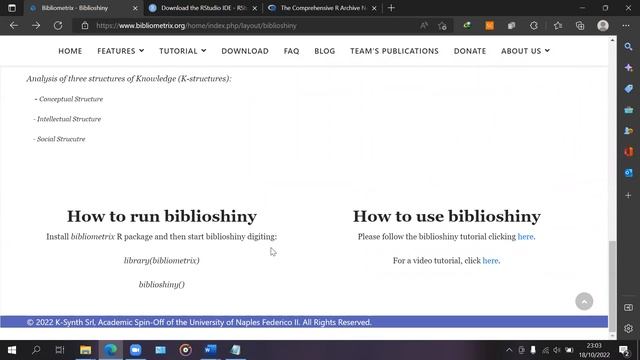Select 'library(bibliometrix)' code text
Viewport: 640px width, 360px height.
(x=162, y=260)
